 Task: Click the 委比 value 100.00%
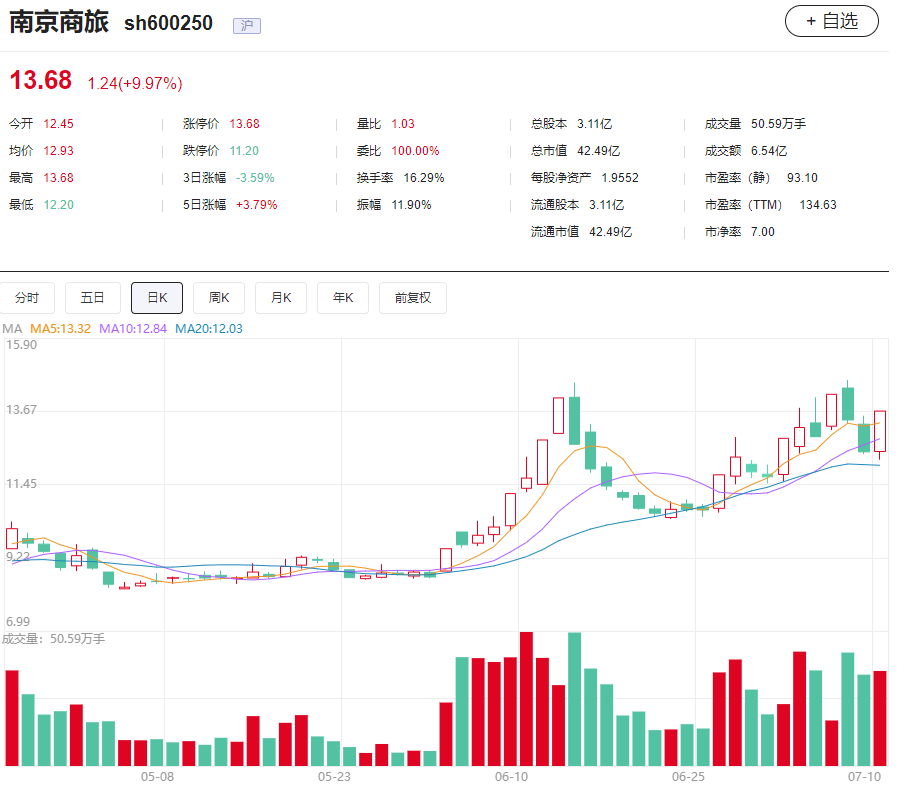415,150
